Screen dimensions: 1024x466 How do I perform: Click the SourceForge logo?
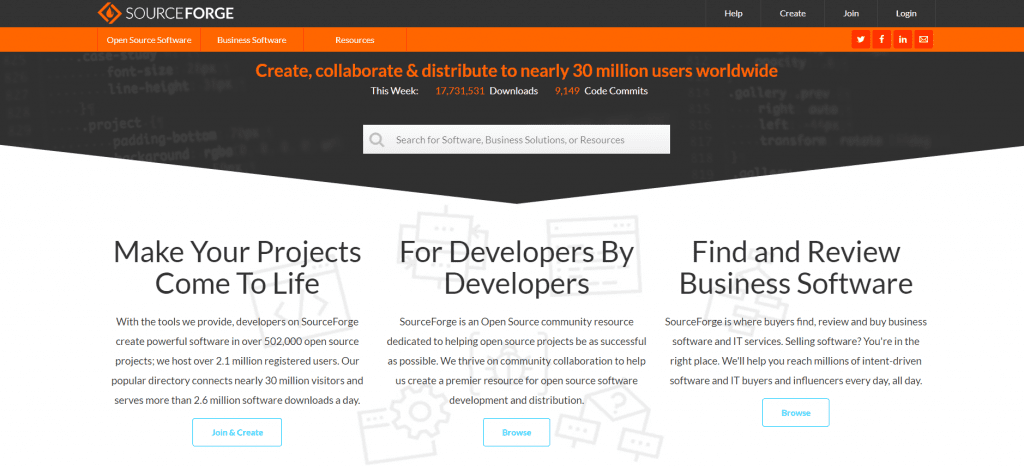pyautogui.click(x=166, y=13)
